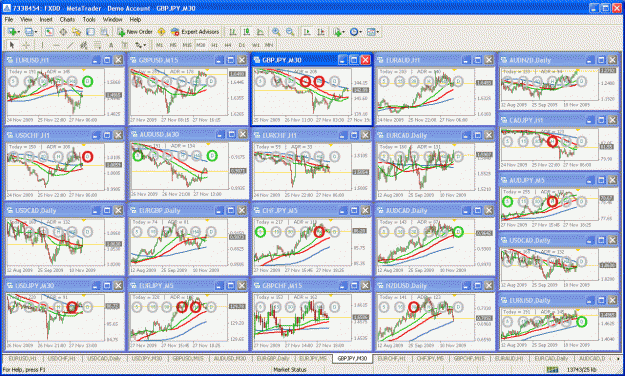Open the Arrows objects dropdown
Screen dimensions: 625x376
140,45
